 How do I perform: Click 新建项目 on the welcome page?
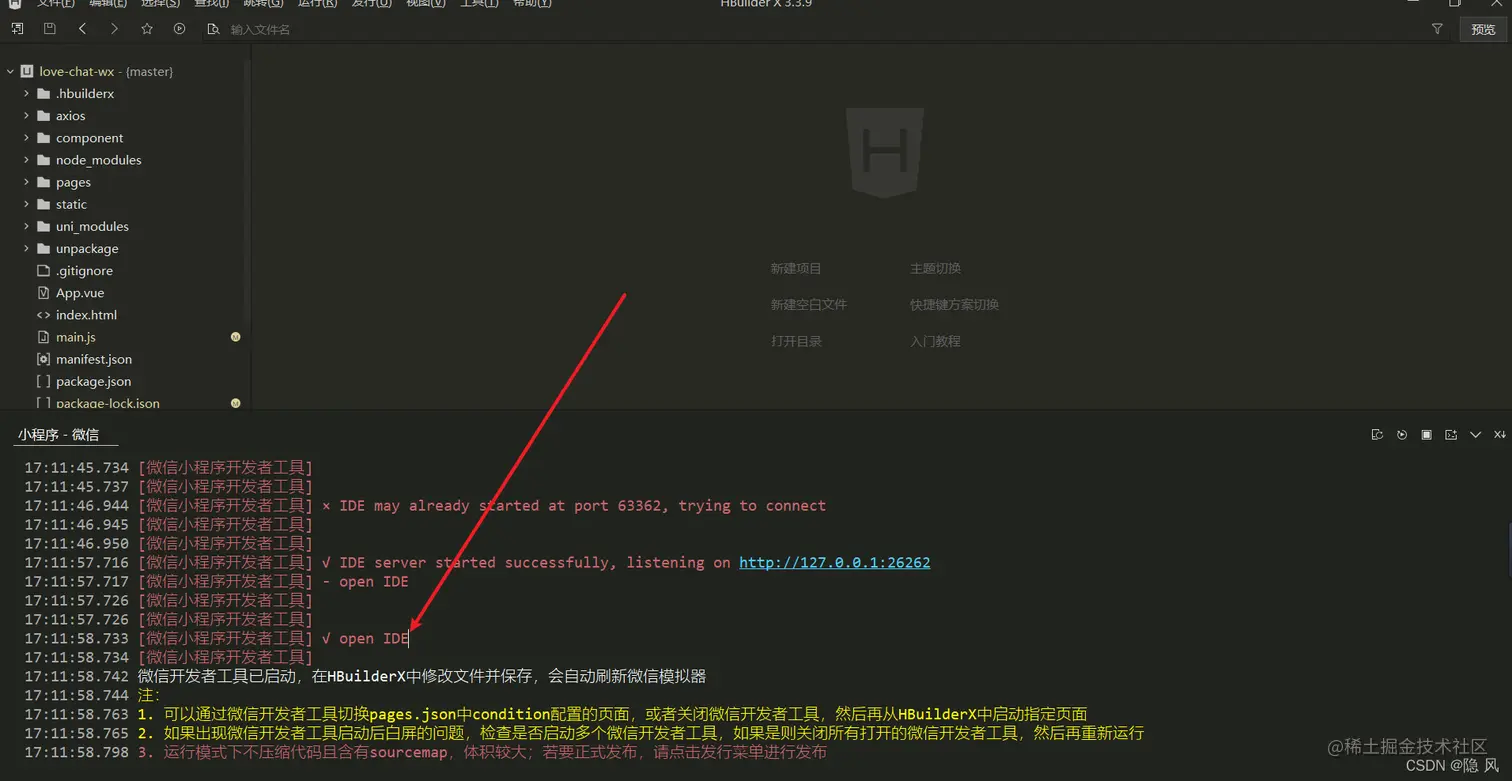pyautogui.click(x=796, y=268)
